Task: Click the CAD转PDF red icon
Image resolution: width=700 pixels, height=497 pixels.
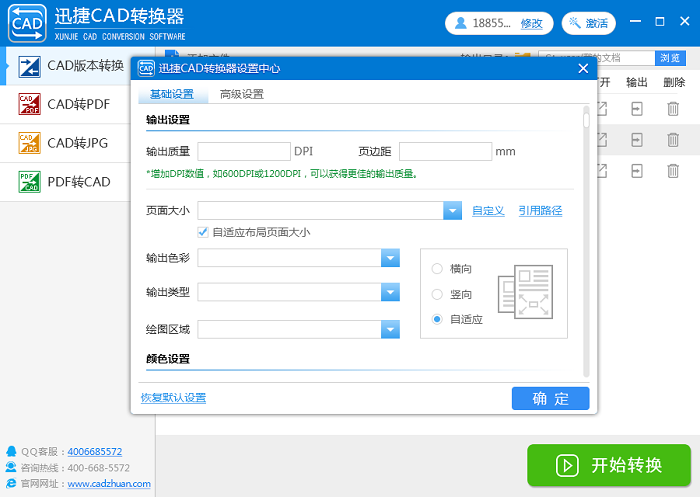Action: pos(29,104)
